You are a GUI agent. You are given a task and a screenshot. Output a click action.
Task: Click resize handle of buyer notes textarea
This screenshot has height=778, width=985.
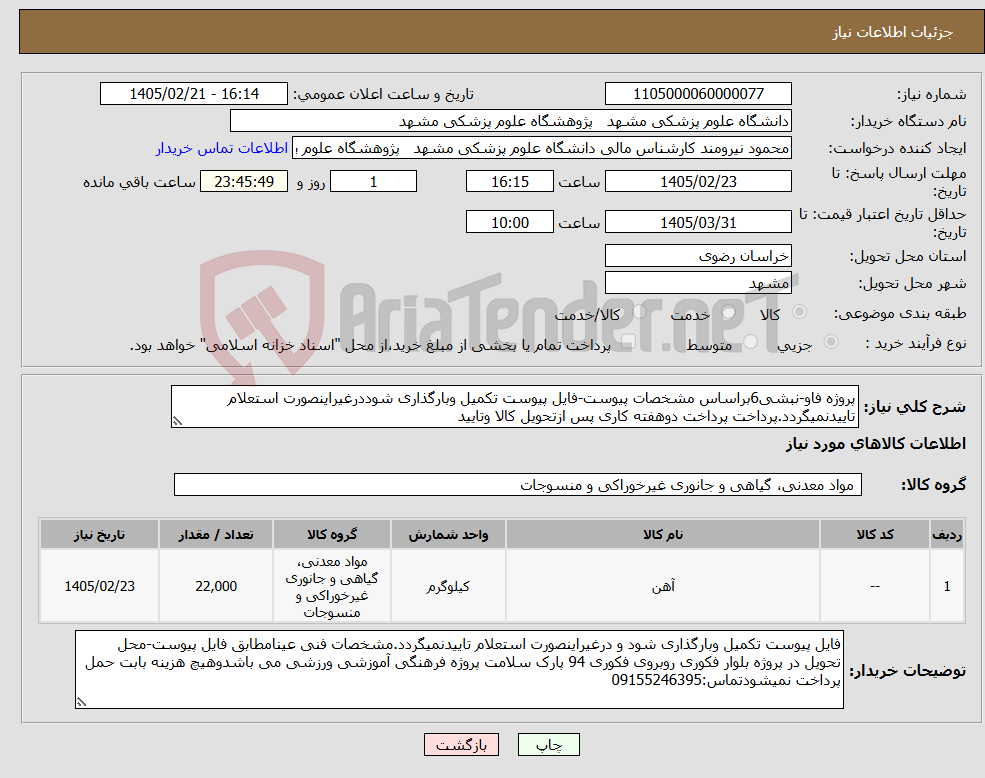(81, 702)
